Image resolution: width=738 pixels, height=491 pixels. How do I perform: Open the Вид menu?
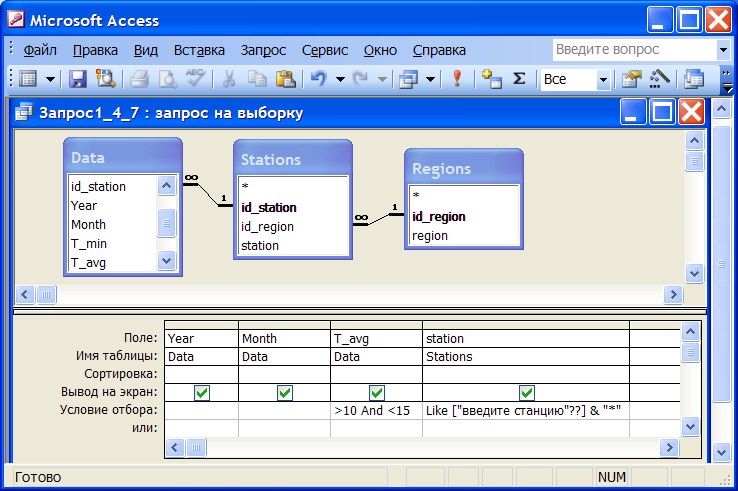[146, 50]
